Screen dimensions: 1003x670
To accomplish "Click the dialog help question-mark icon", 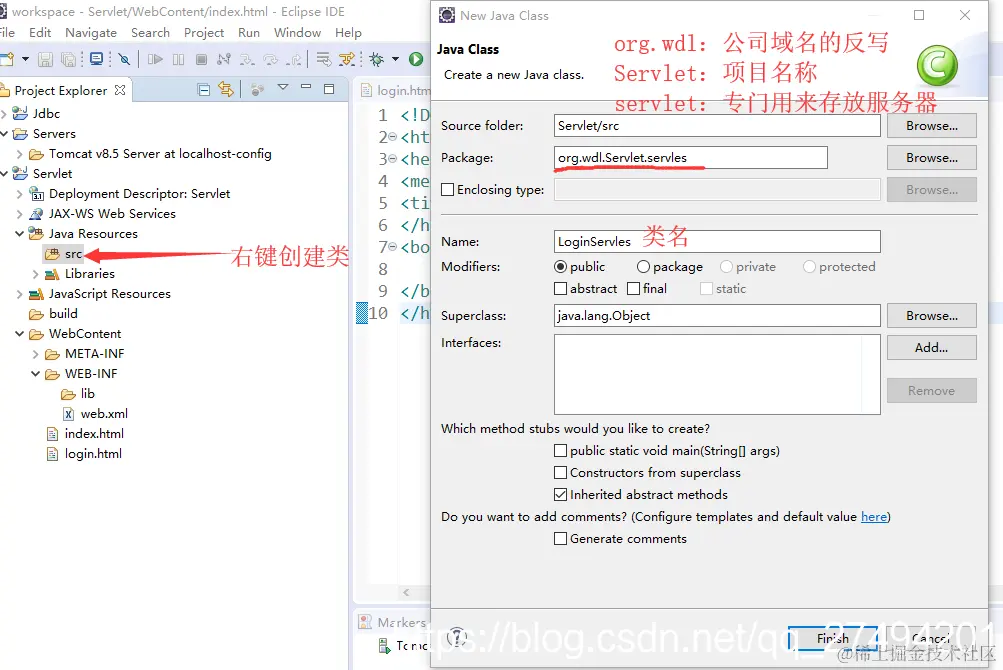I will 457,637.
